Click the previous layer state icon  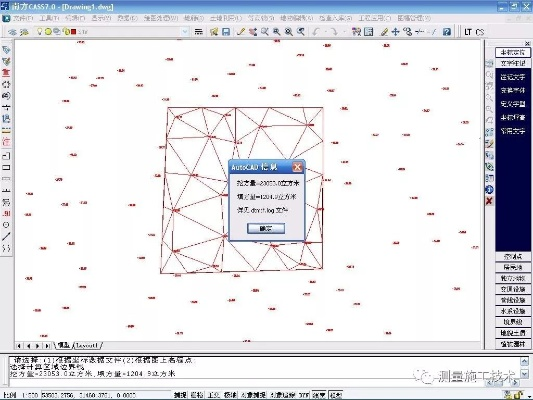(x=24, y=32)
